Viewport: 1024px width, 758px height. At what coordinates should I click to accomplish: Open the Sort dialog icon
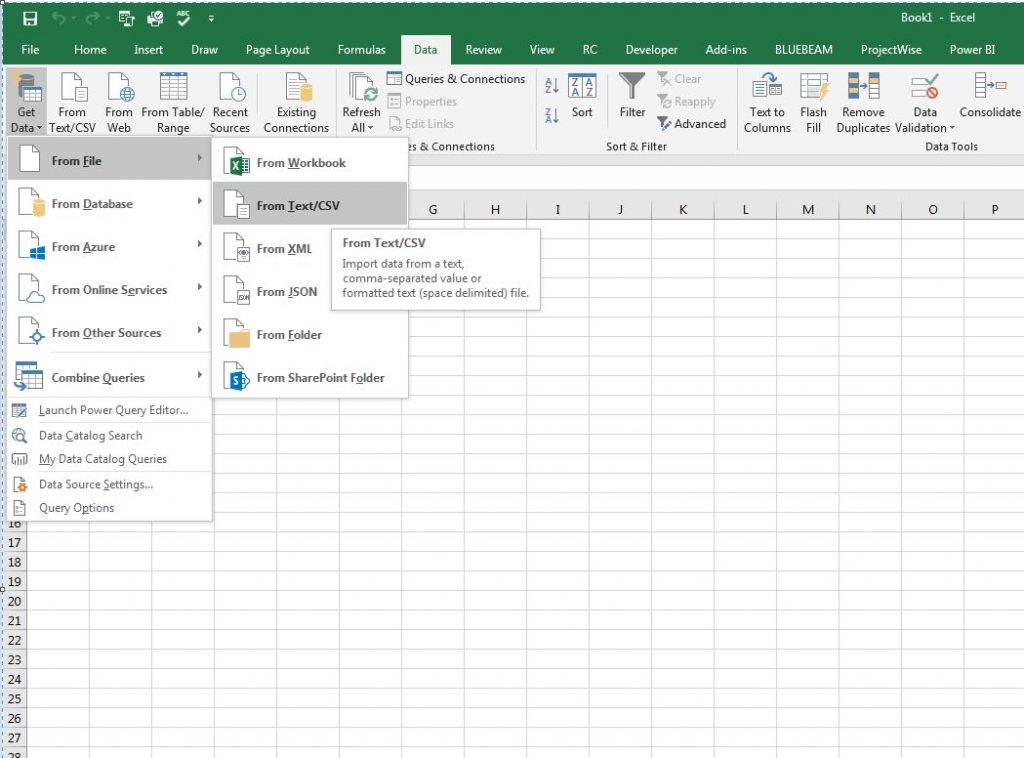pyautogui.click(x=582, y=95)
